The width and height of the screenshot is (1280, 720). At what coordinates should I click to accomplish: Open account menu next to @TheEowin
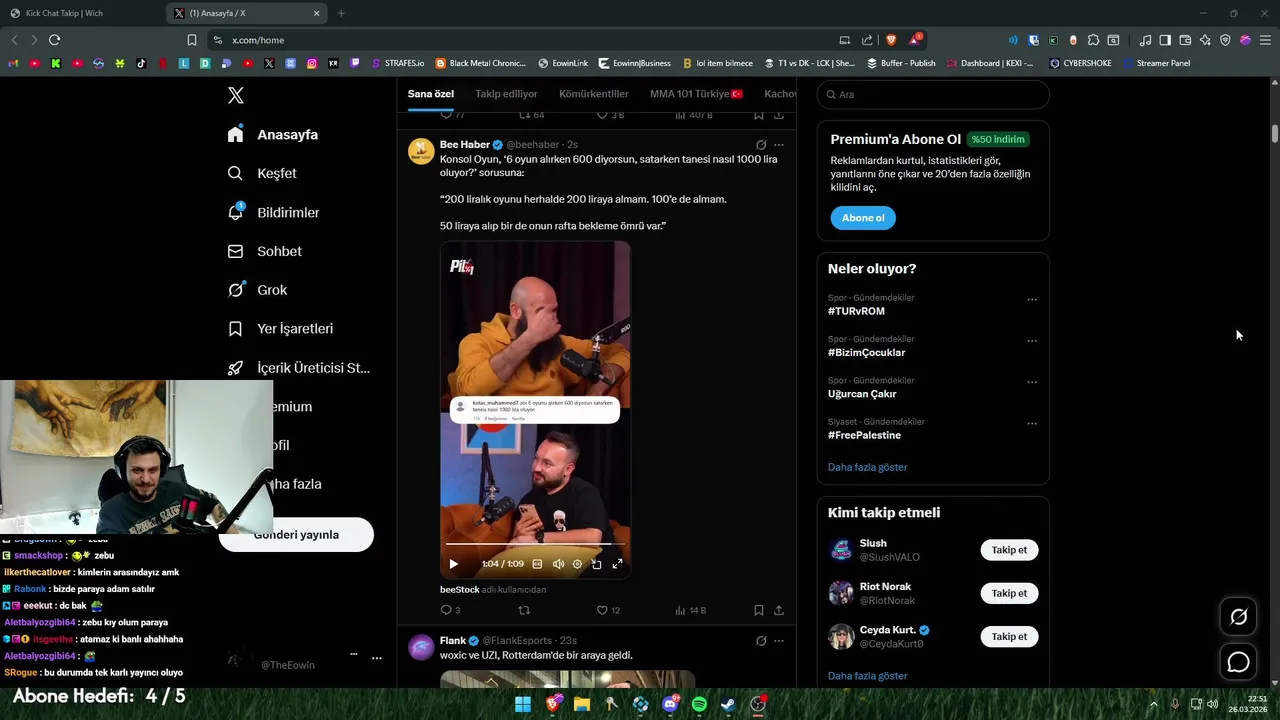pos(377,658)
